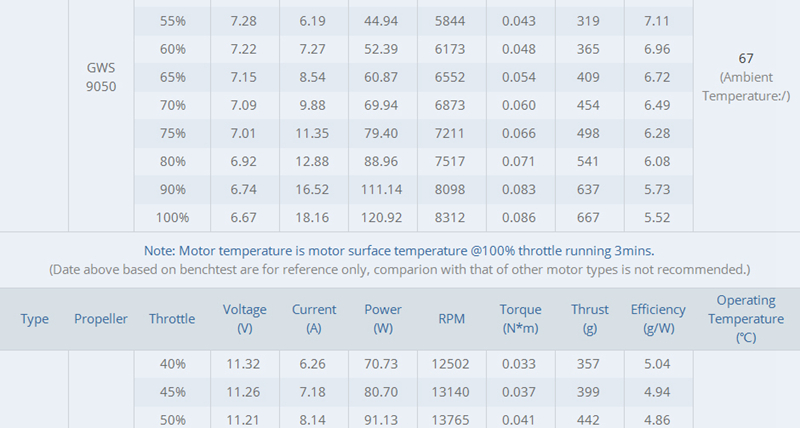Click the Operating Temperature column header

coord(745,319)
